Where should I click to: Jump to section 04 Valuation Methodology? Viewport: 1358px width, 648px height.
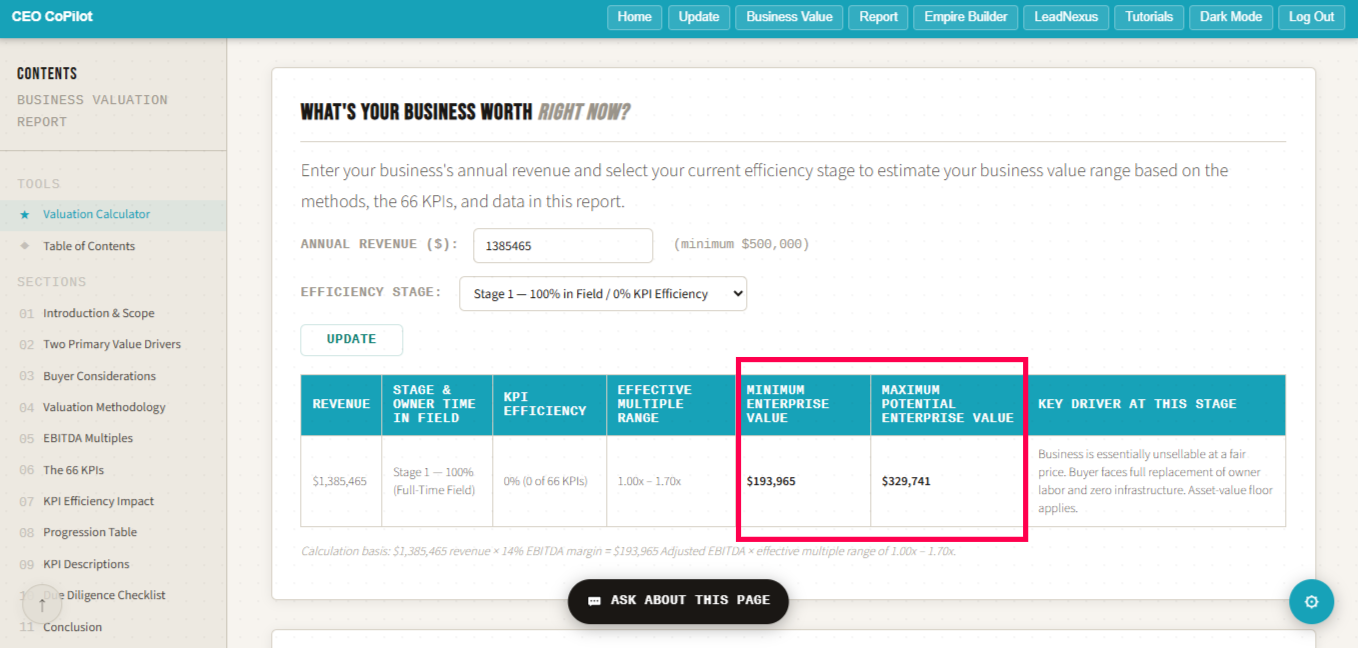click(x=104, y=407)
